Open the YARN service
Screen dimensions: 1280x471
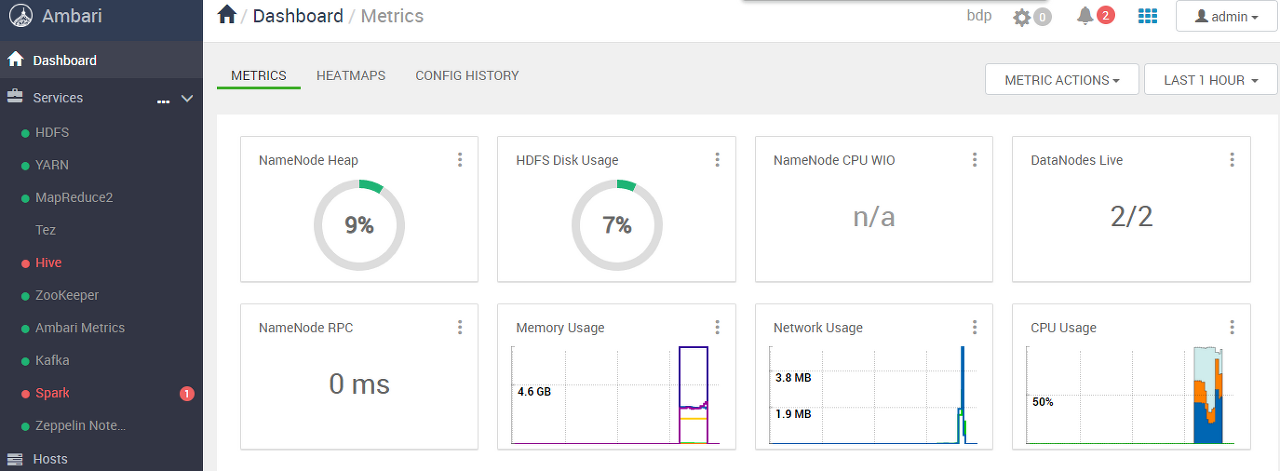click(x=52, y=165)
